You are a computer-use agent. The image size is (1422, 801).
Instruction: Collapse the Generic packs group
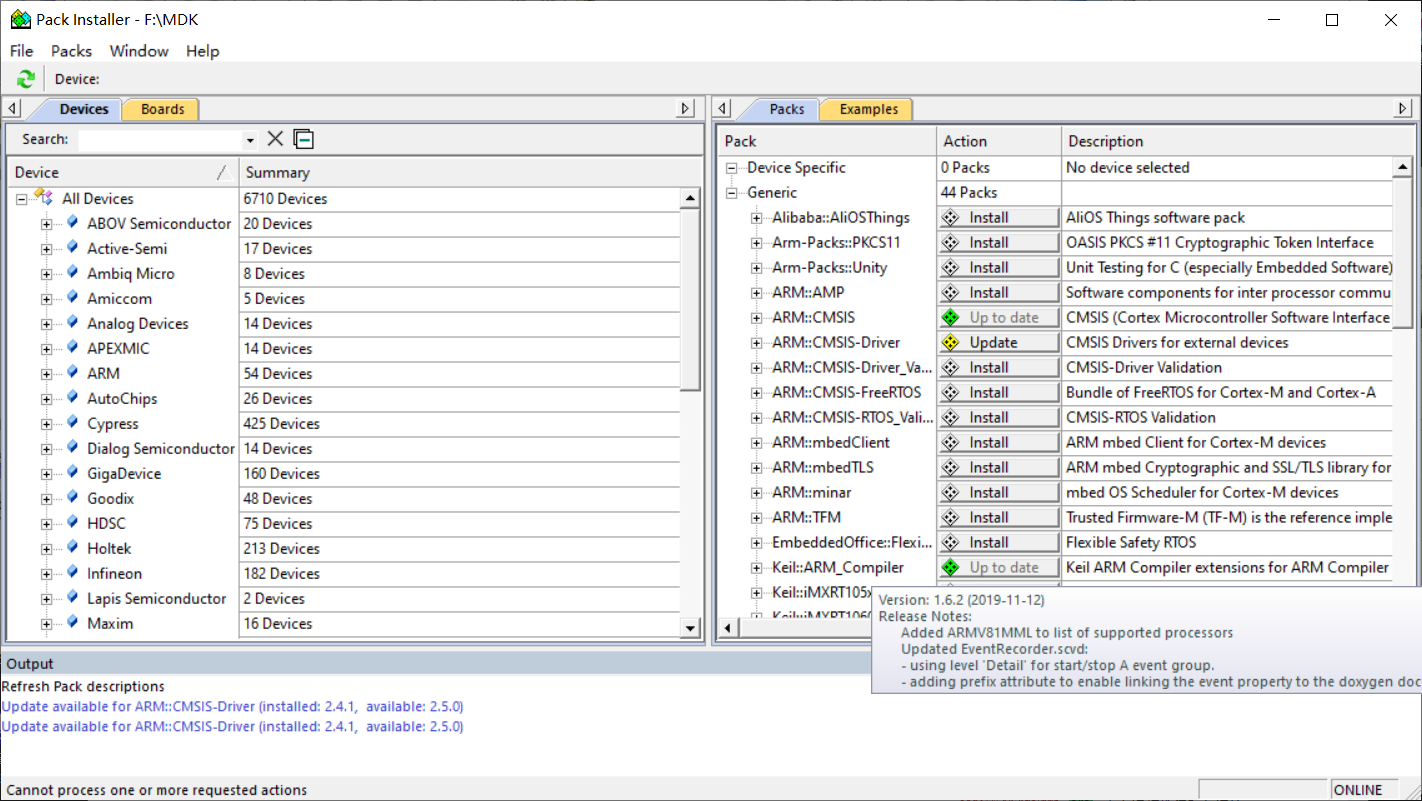(x=732, y=193)
